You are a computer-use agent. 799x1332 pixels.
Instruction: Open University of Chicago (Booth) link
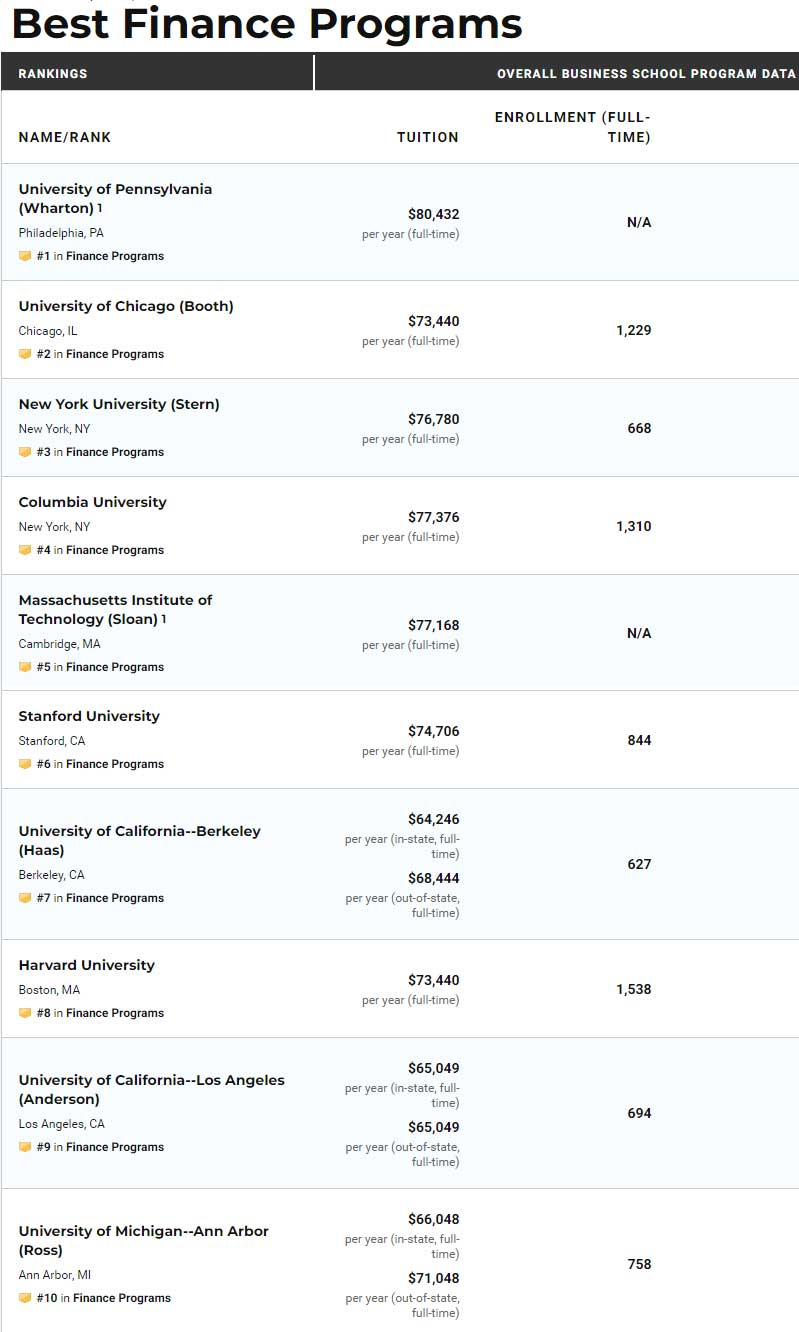(126, 306)
